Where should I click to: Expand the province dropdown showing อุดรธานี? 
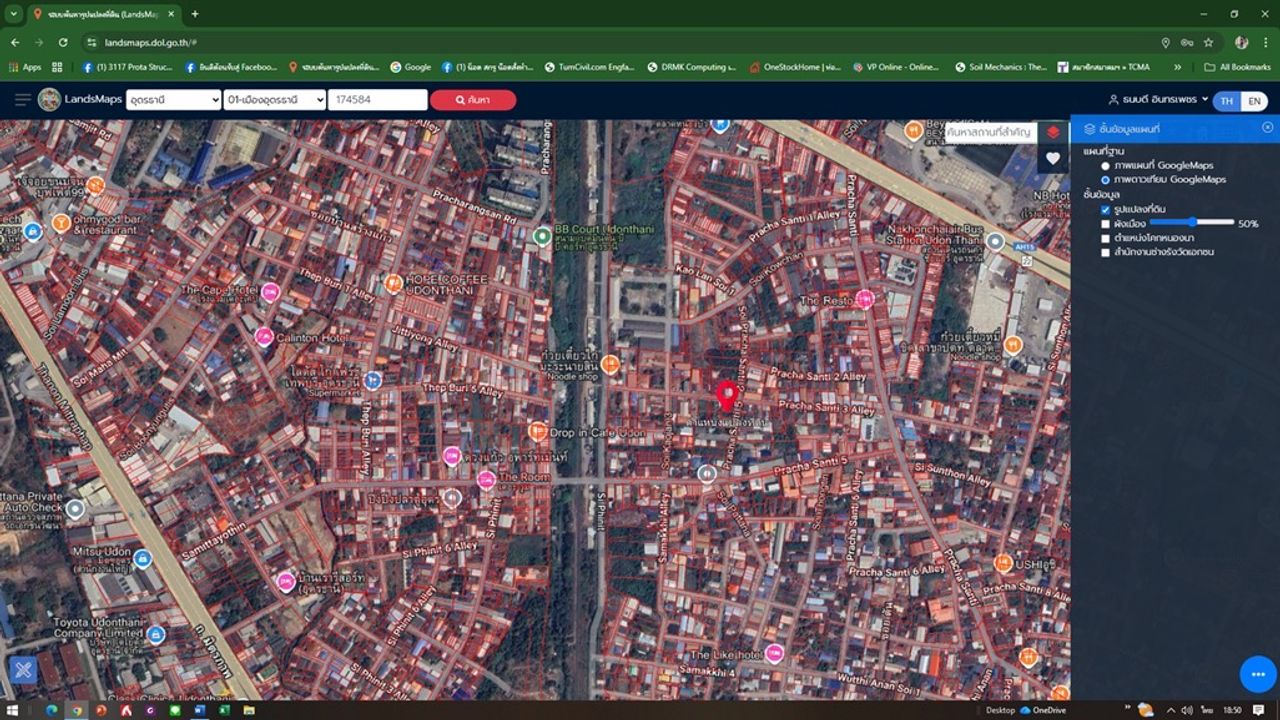[x=173, y=100]
